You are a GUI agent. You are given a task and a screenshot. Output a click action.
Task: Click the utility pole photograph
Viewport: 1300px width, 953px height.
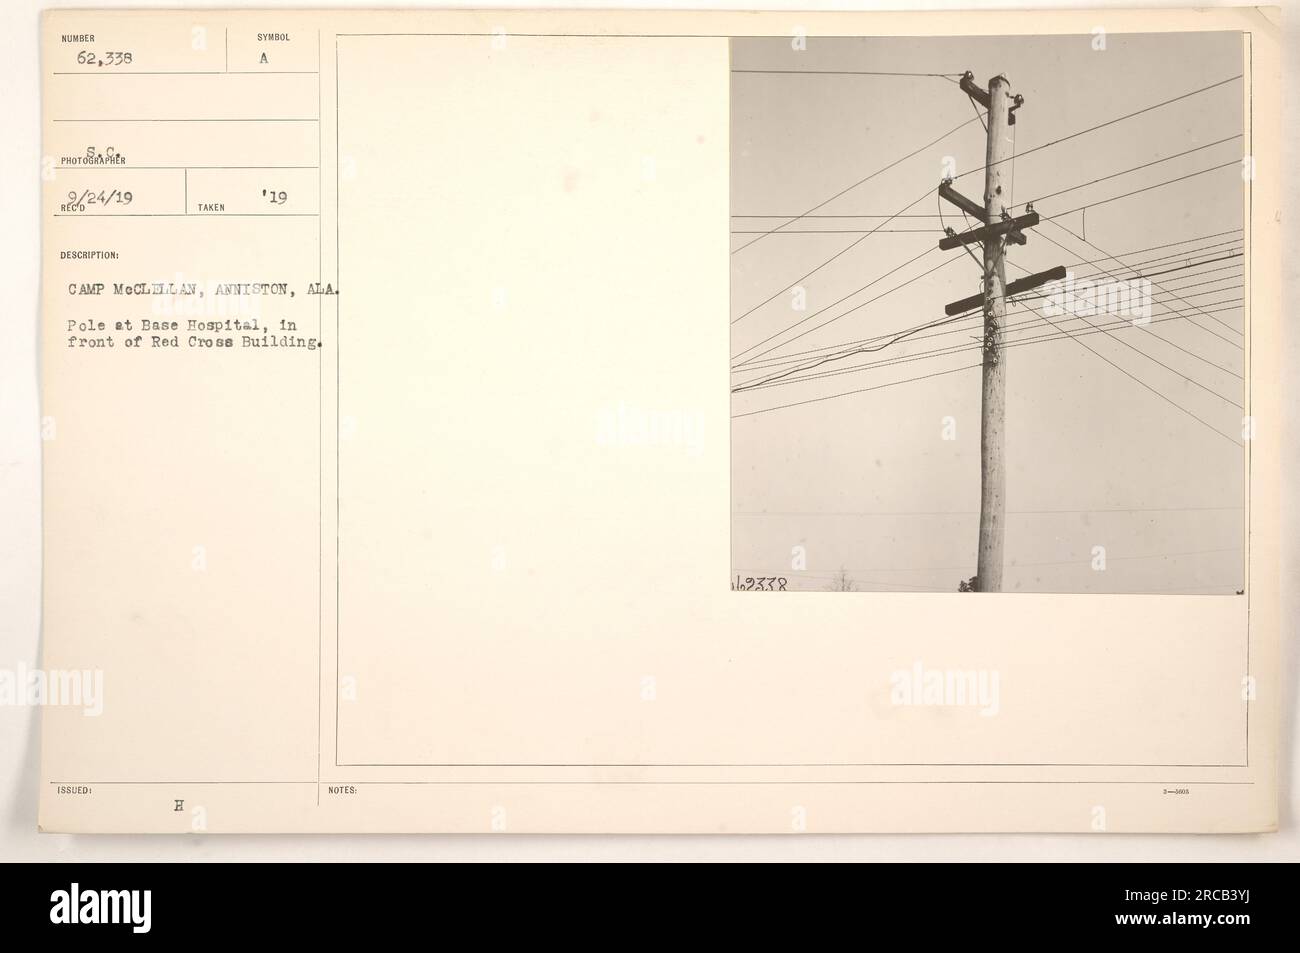point(987,312)
